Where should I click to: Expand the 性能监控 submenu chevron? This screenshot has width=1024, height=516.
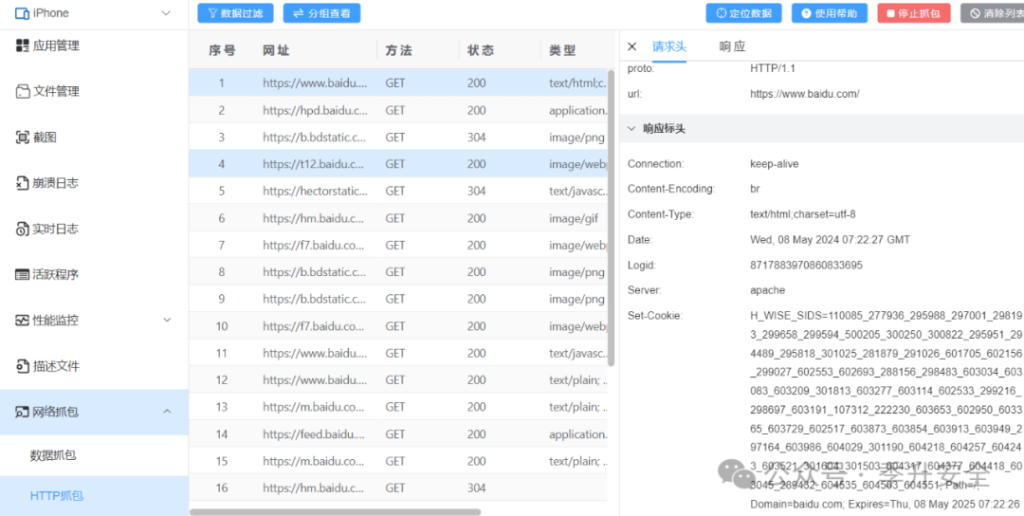pos(166,320)
